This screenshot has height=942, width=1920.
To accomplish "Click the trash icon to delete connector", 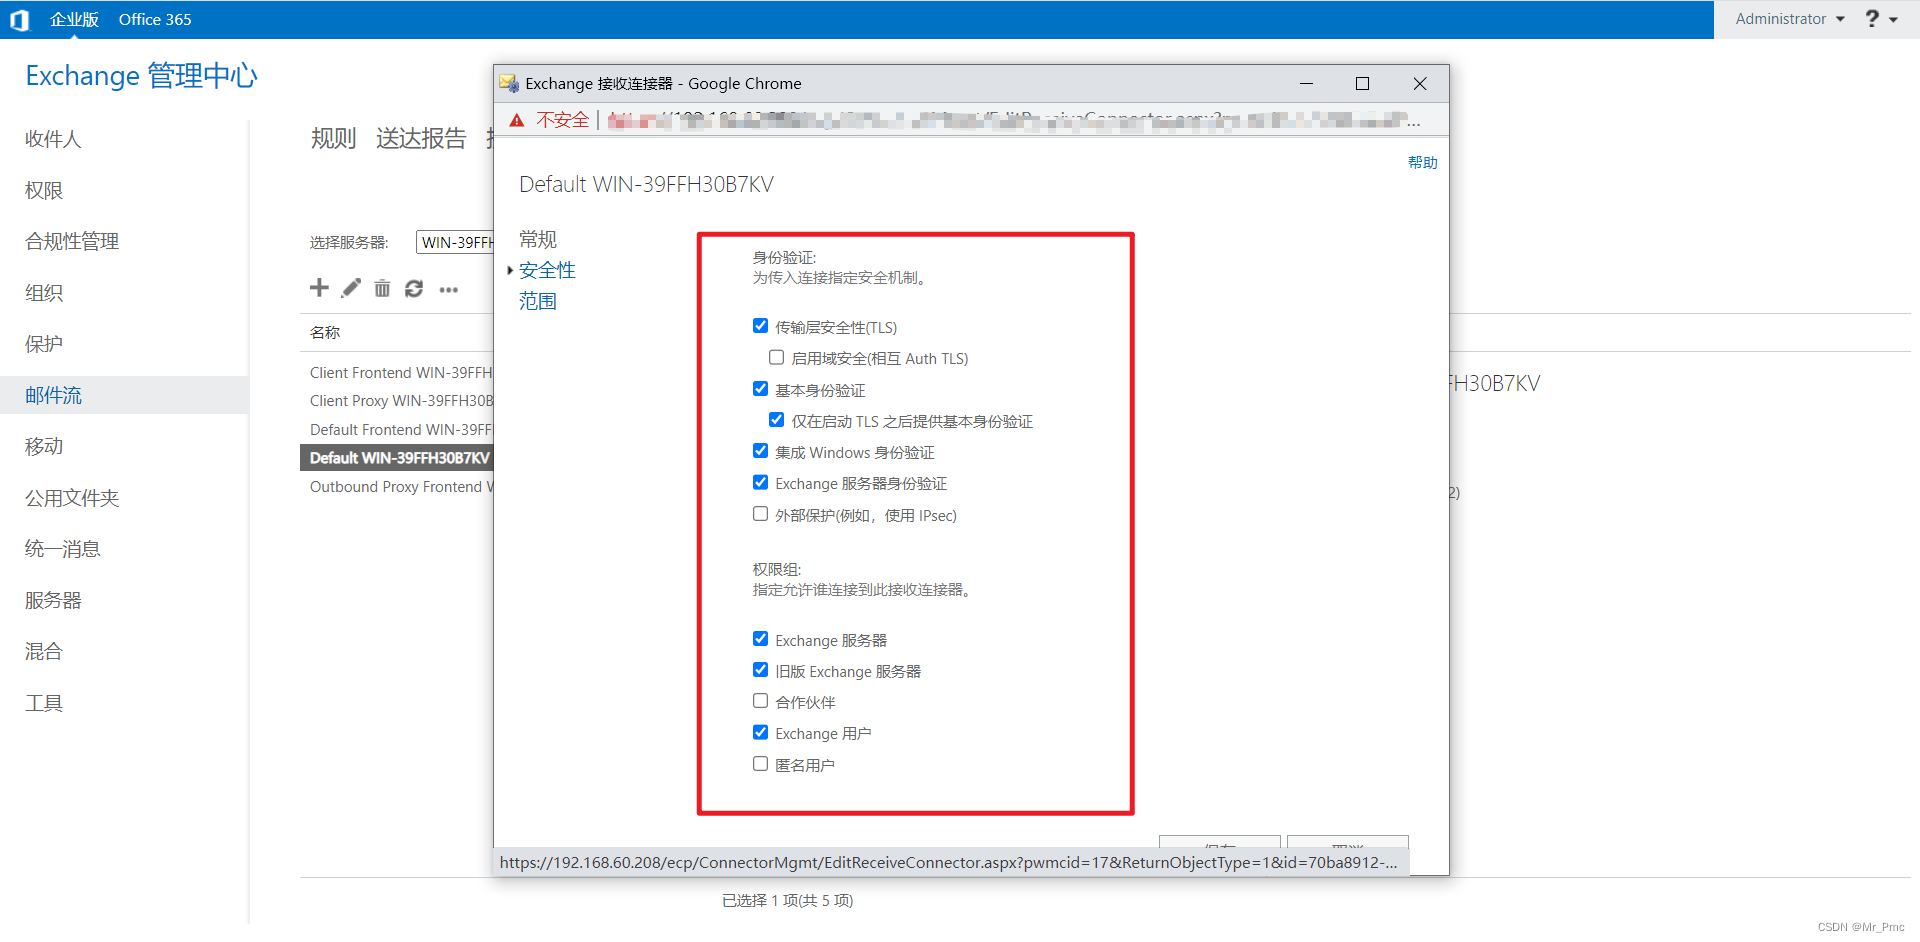I will point(382,288).
